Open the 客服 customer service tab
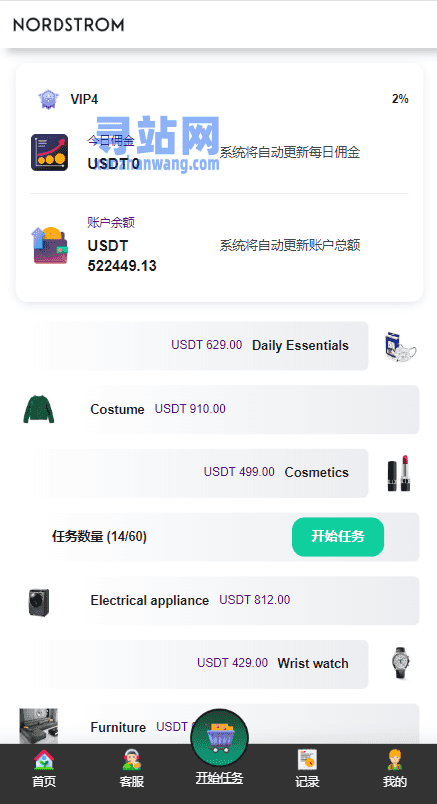 pyautogui.click(x=132, y=769)
